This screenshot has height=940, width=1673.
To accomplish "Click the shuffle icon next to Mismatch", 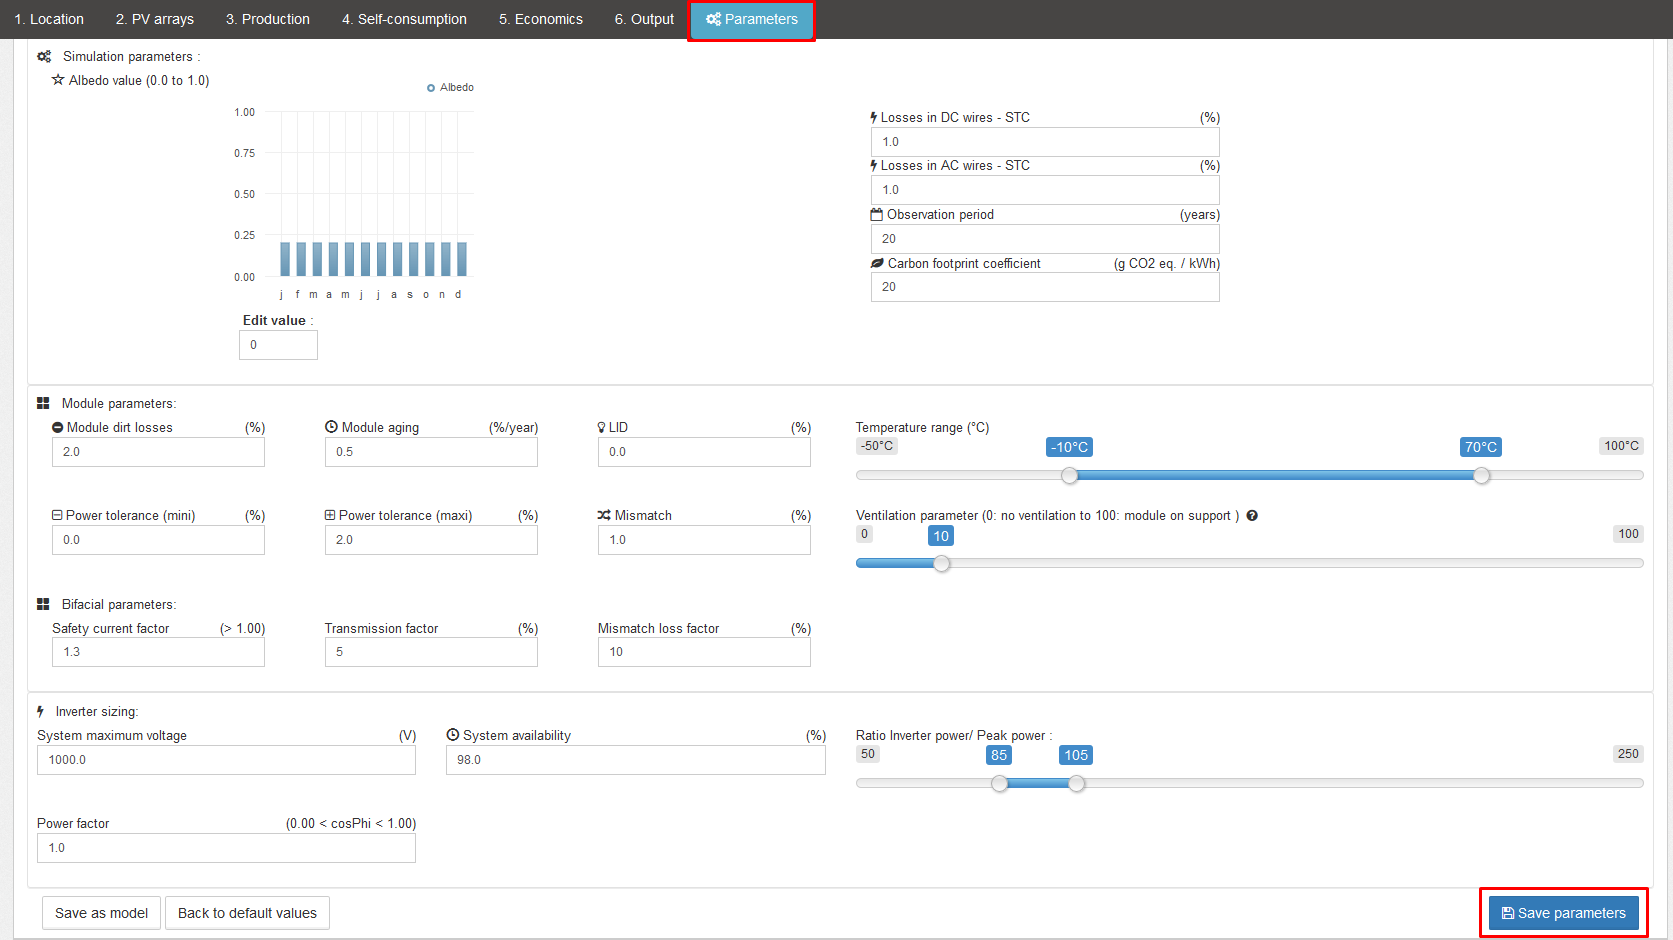I will [604, 516].
